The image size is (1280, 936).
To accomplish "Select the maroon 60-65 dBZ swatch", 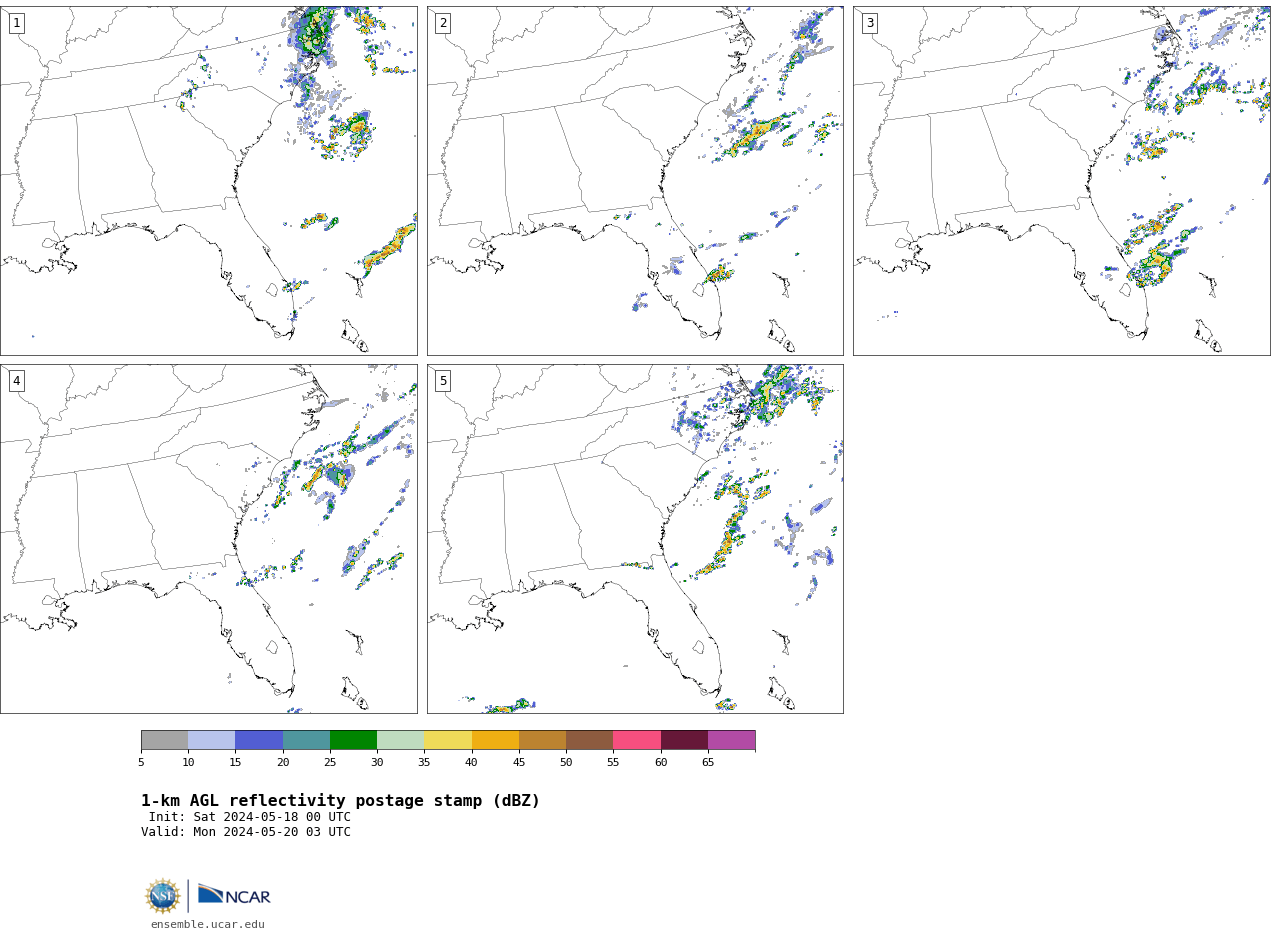I will point(684,740).
